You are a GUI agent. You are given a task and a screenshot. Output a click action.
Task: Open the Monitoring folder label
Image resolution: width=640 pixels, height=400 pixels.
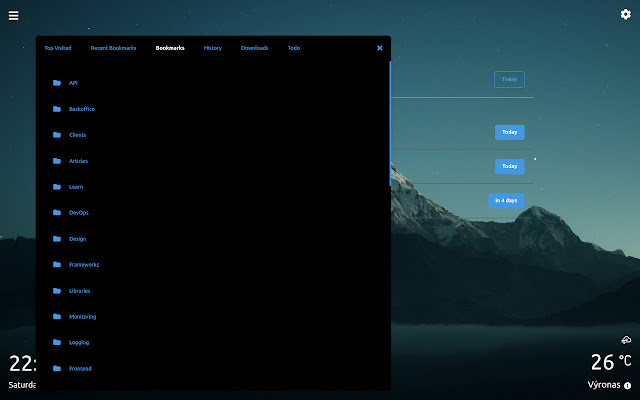[x=82, y=316]
